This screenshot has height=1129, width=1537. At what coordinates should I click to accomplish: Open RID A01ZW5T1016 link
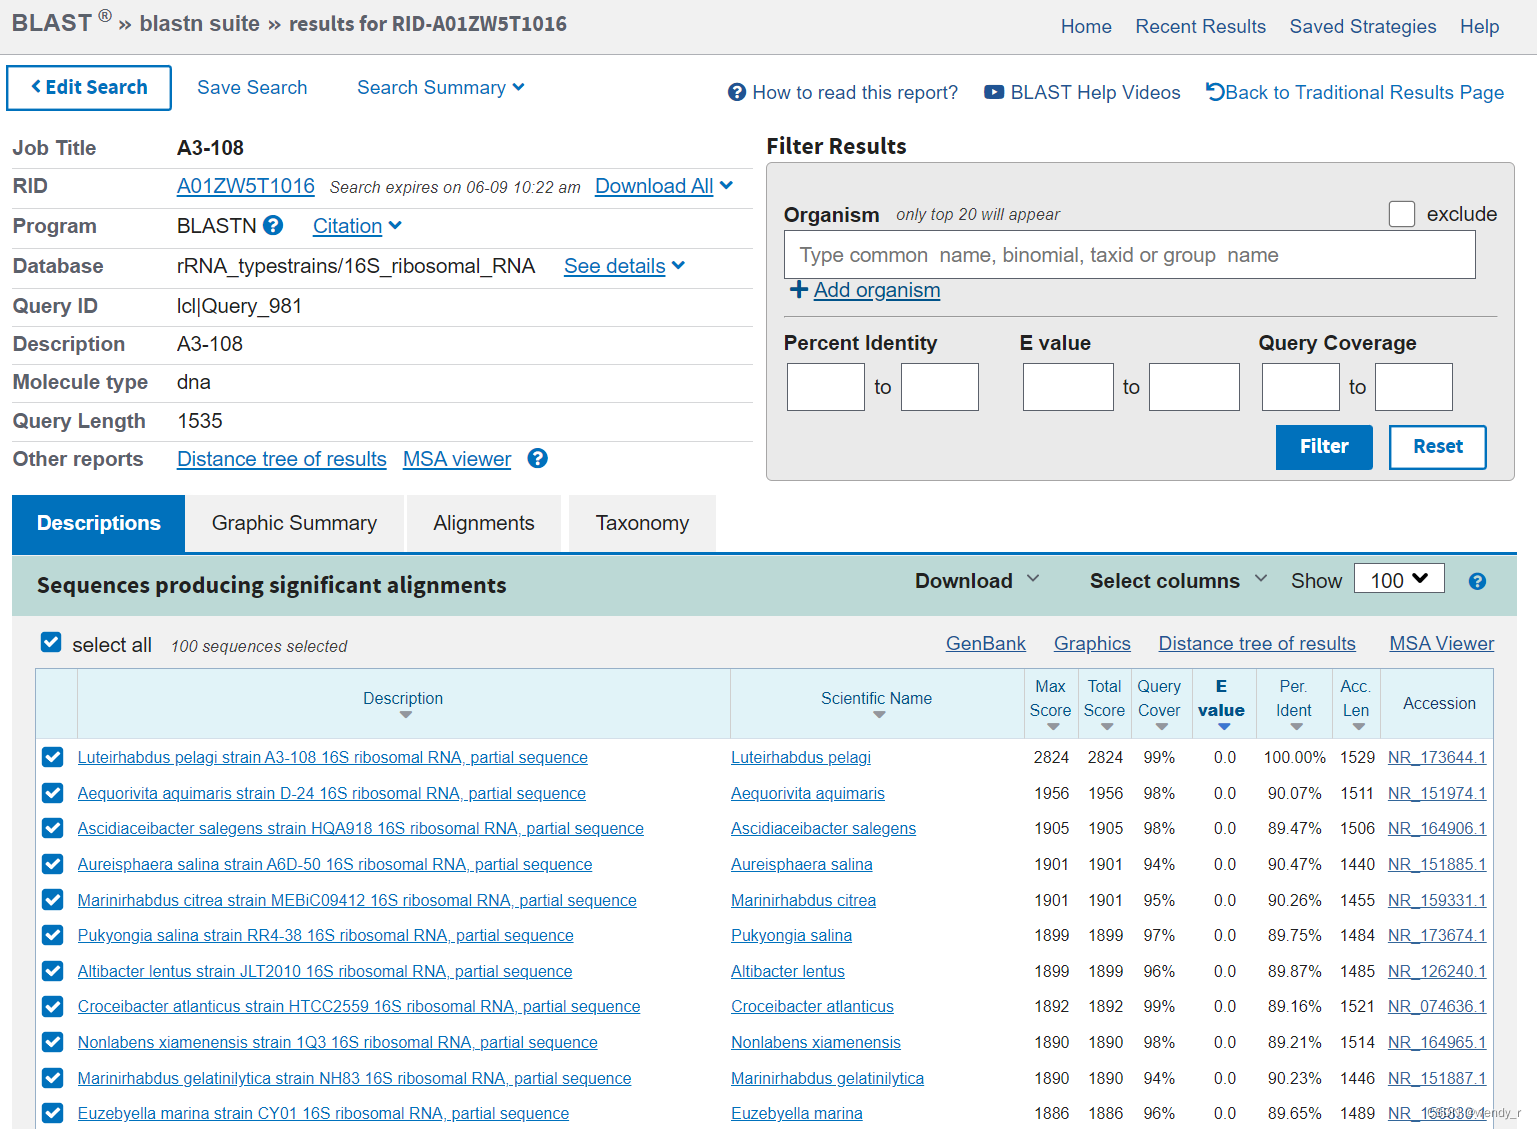click(x=246, y=186)
